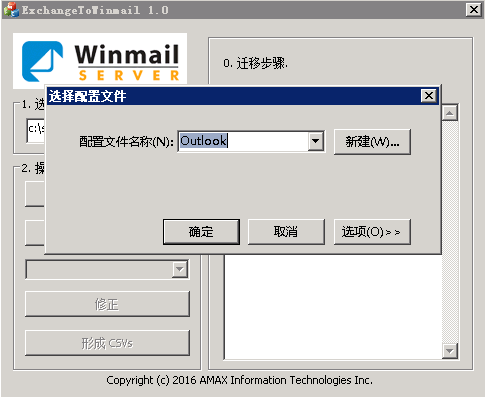Screen dimensions: 485x397
Task: Click the ExchangeToWinmail title bar app icon
Action: [x=11, y=10]
